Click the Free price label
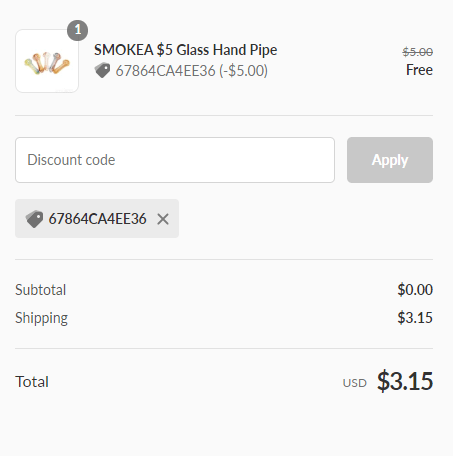Viewport: 453px width, 456px height. 419,70
